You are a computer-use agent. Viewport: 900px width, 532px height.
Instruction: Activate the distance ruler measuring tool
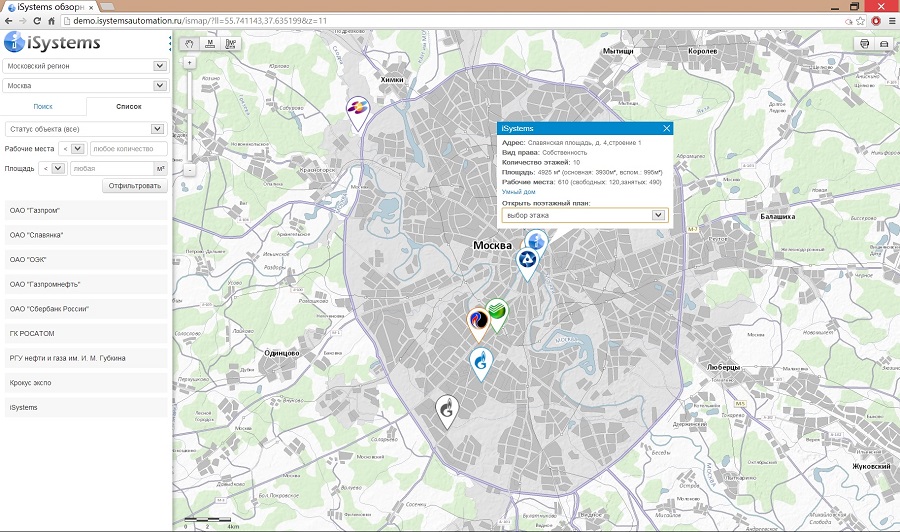point(210,44)
